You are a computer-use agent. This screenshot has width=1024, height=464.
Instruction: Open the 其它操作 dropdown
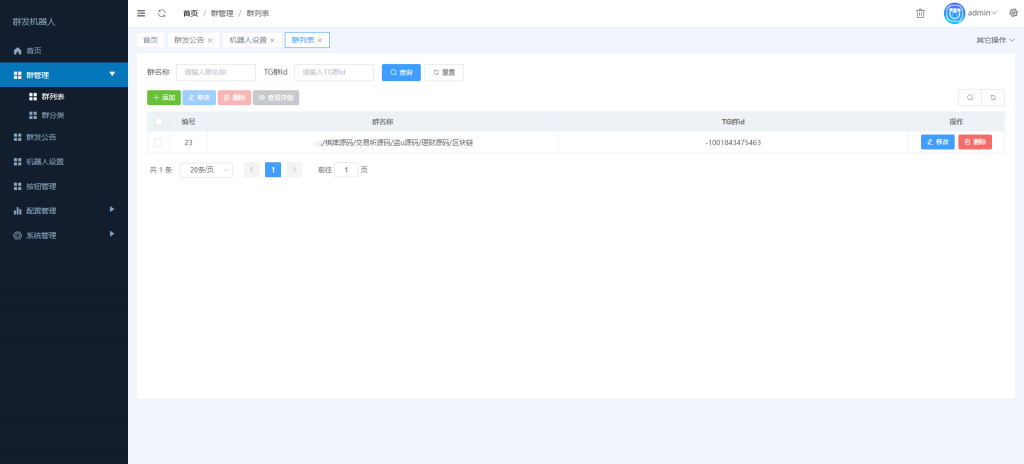(x=995, y=41)
